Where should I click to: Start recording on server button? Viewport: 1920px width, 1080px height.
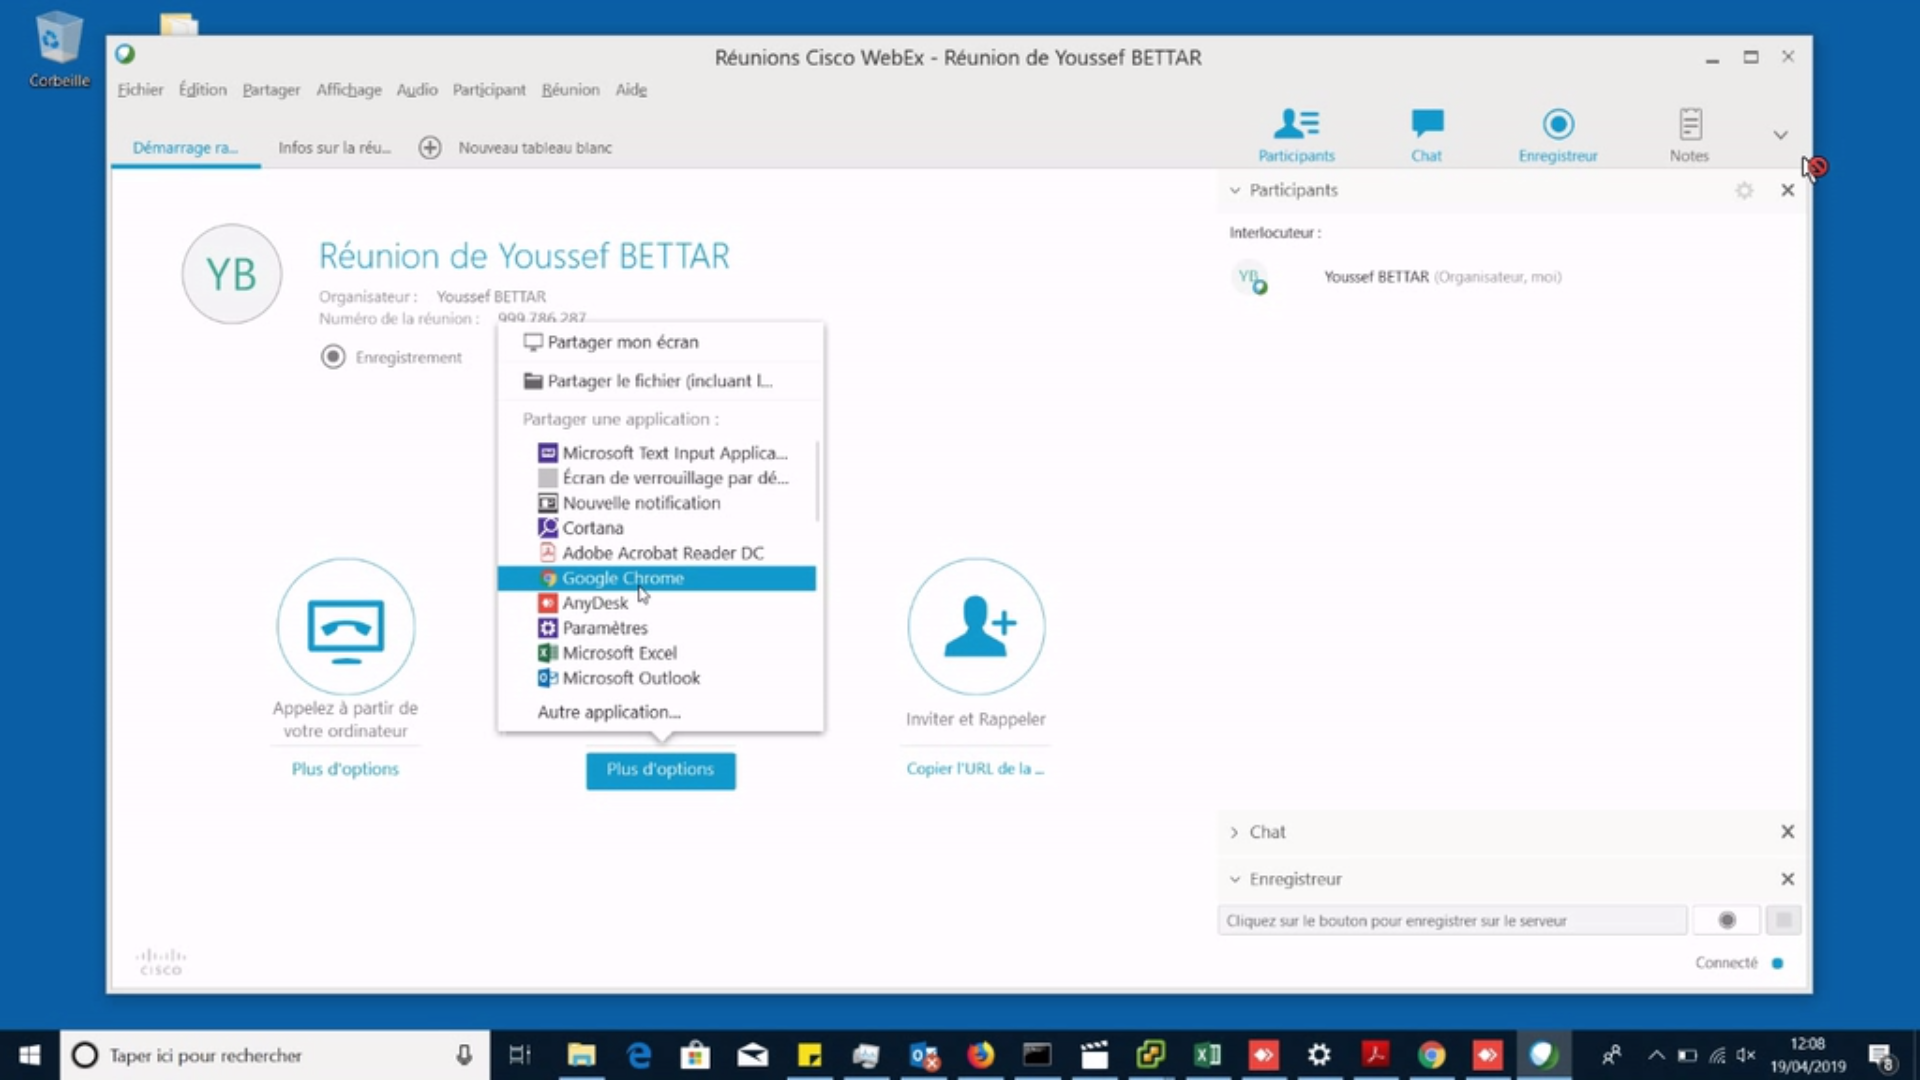pos(1726,920)
